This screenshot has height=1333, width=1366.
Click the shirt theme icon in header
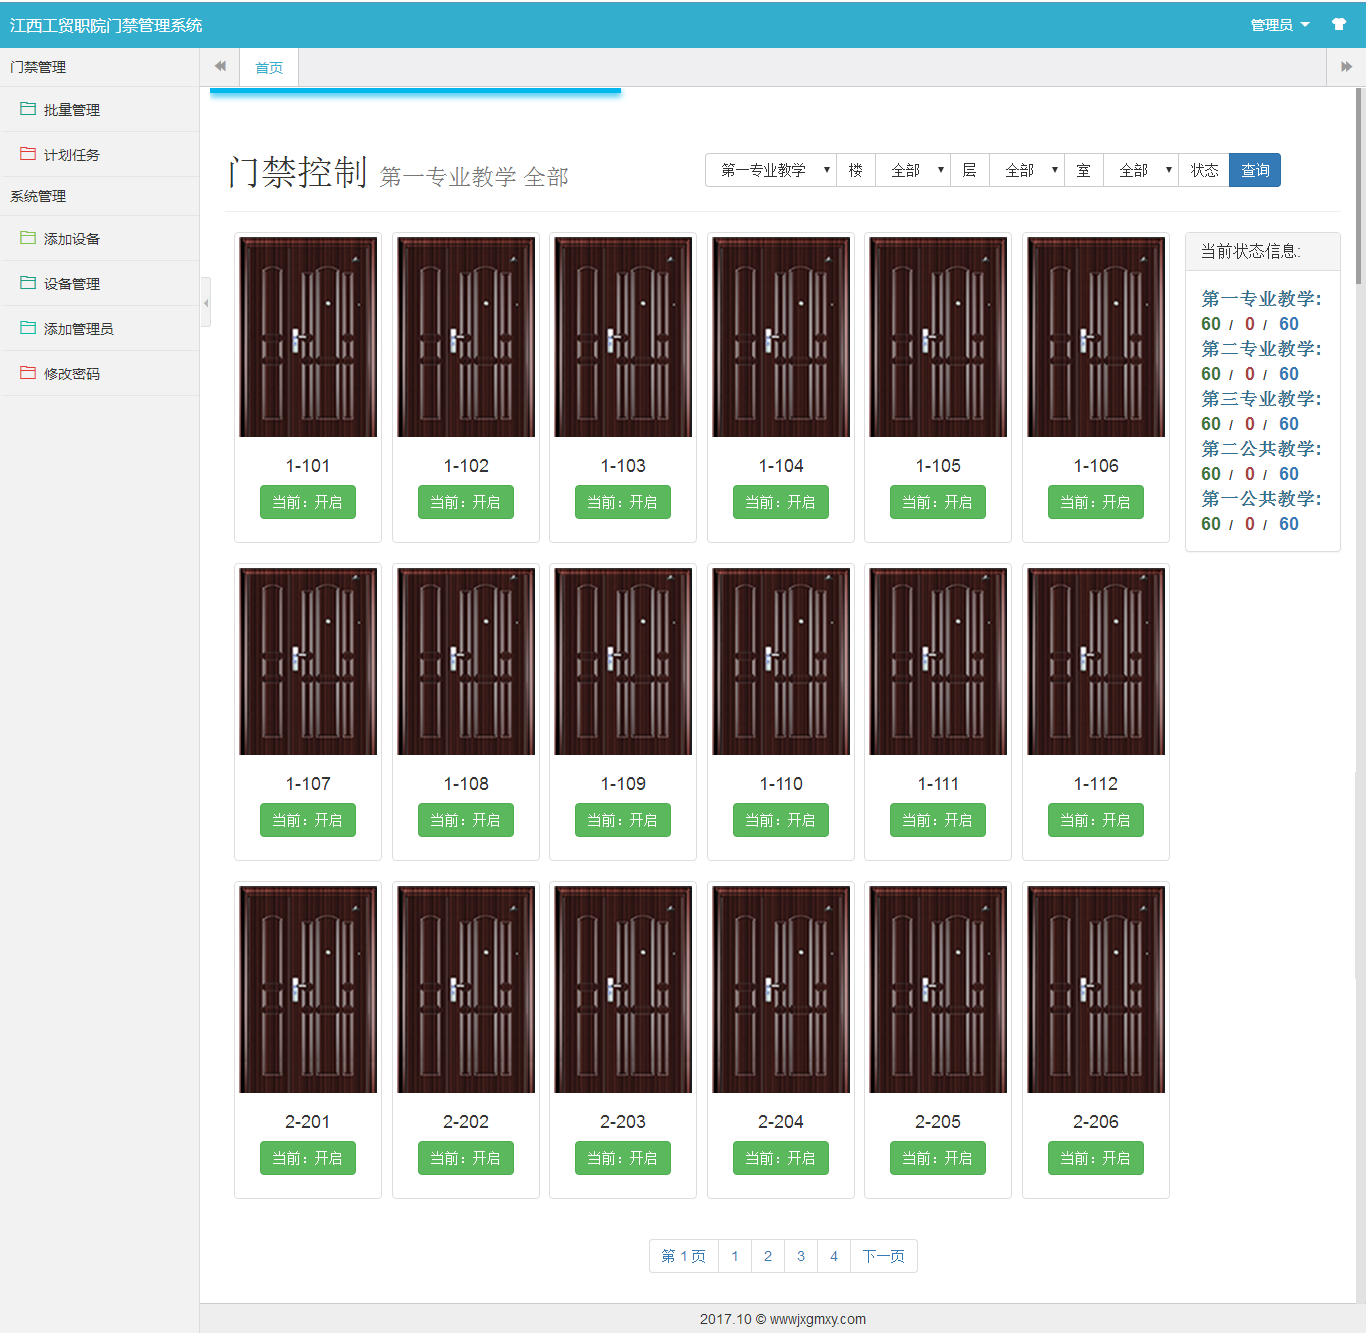1338,25
